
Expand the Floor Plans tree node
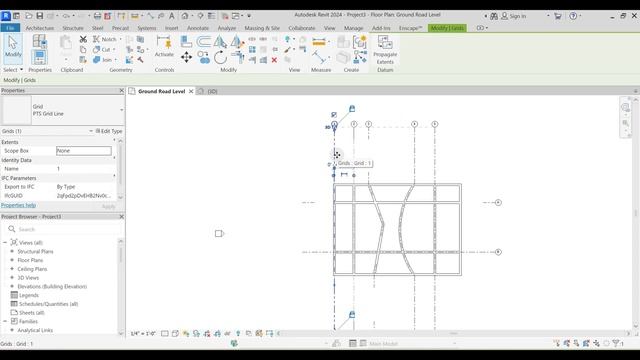(x=12, y=260)
